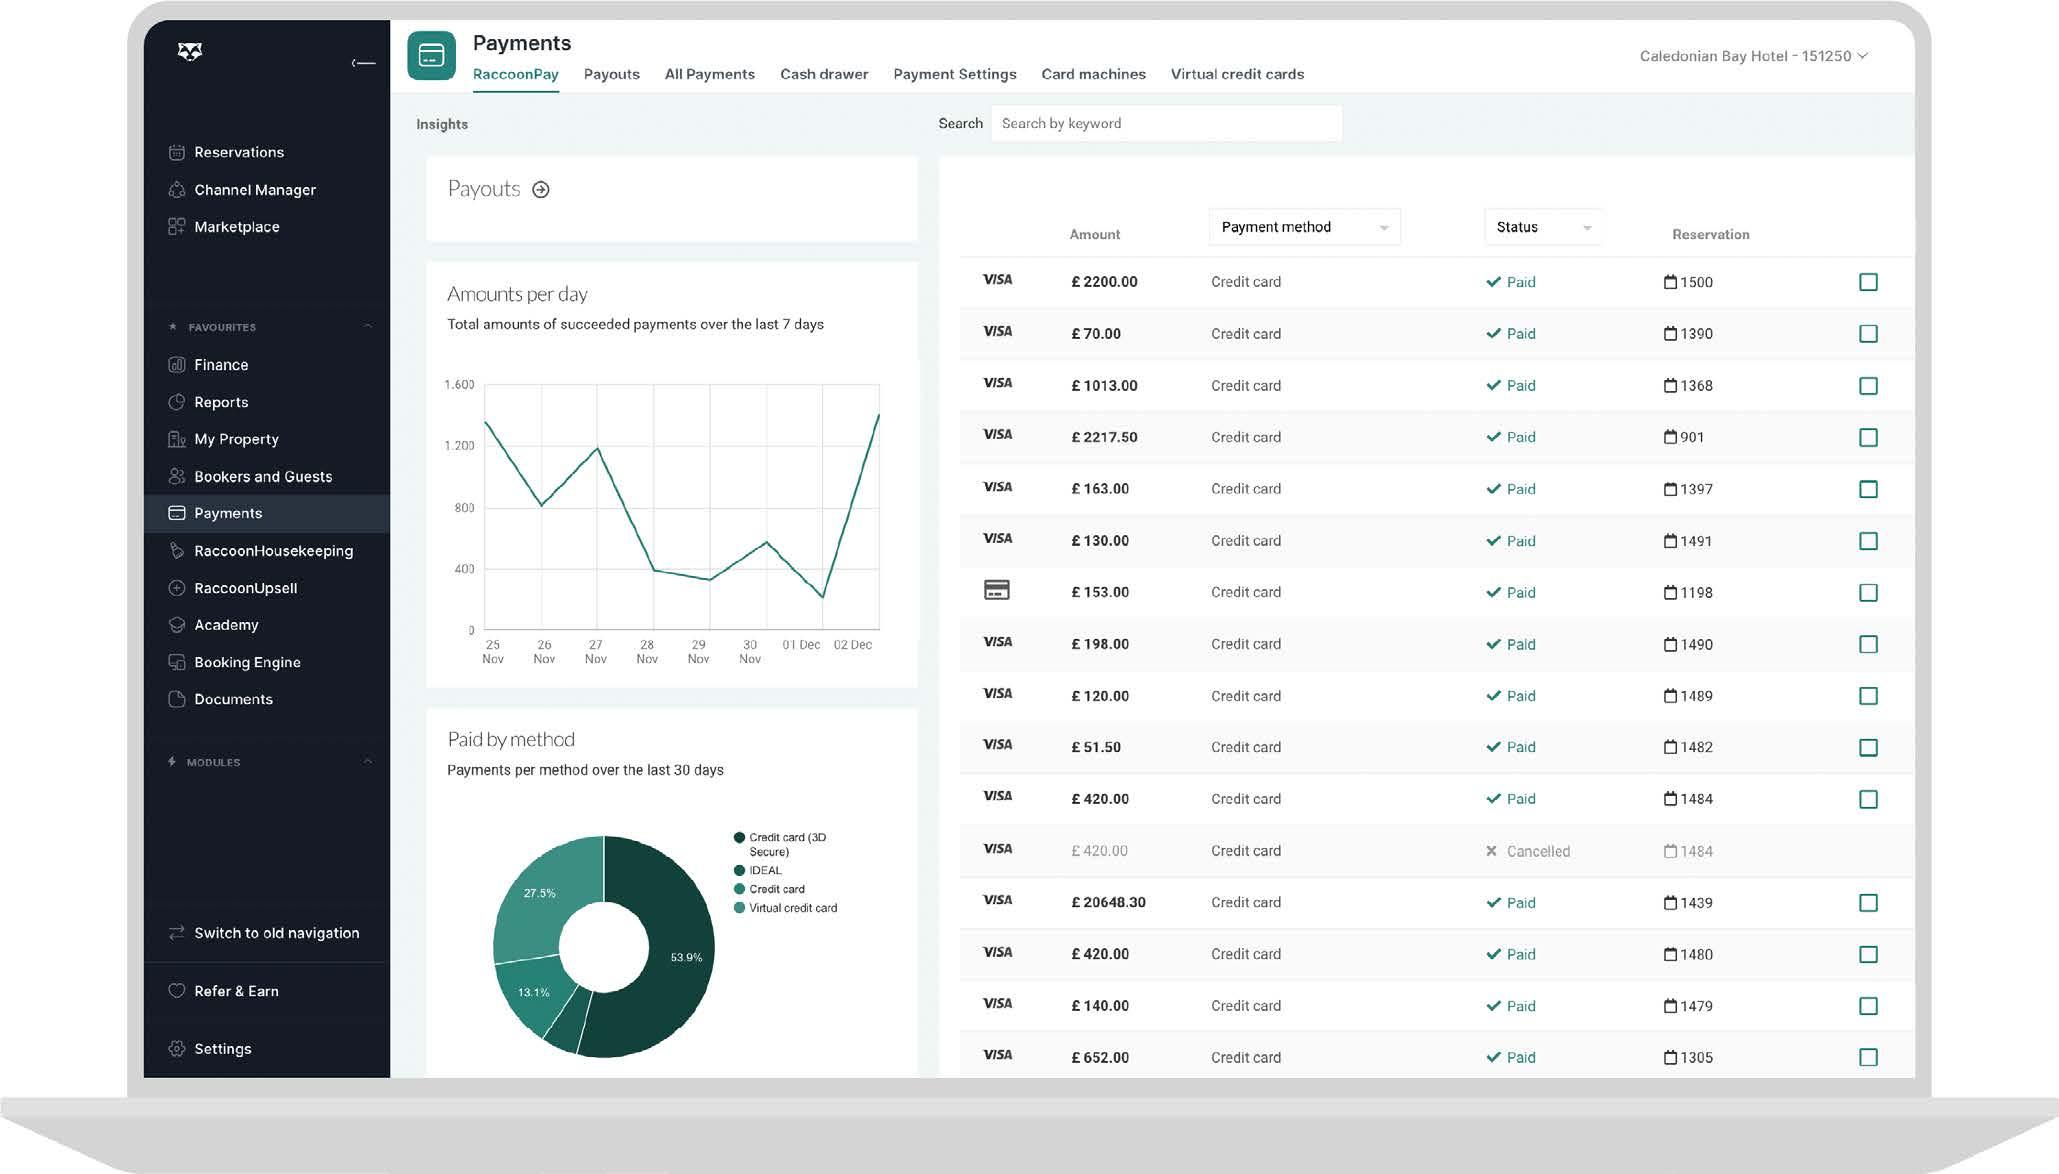Click the Marketplace grid icon
The height and width of the screenshot is (1174, 2059).
pyautogui.click(x=177, y=227)
